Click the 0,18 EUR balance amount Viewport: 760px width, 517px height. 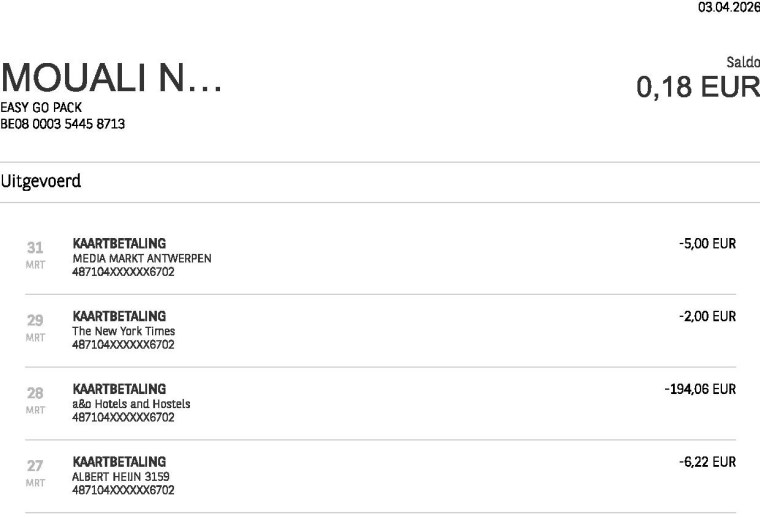[x=697, y=87]
